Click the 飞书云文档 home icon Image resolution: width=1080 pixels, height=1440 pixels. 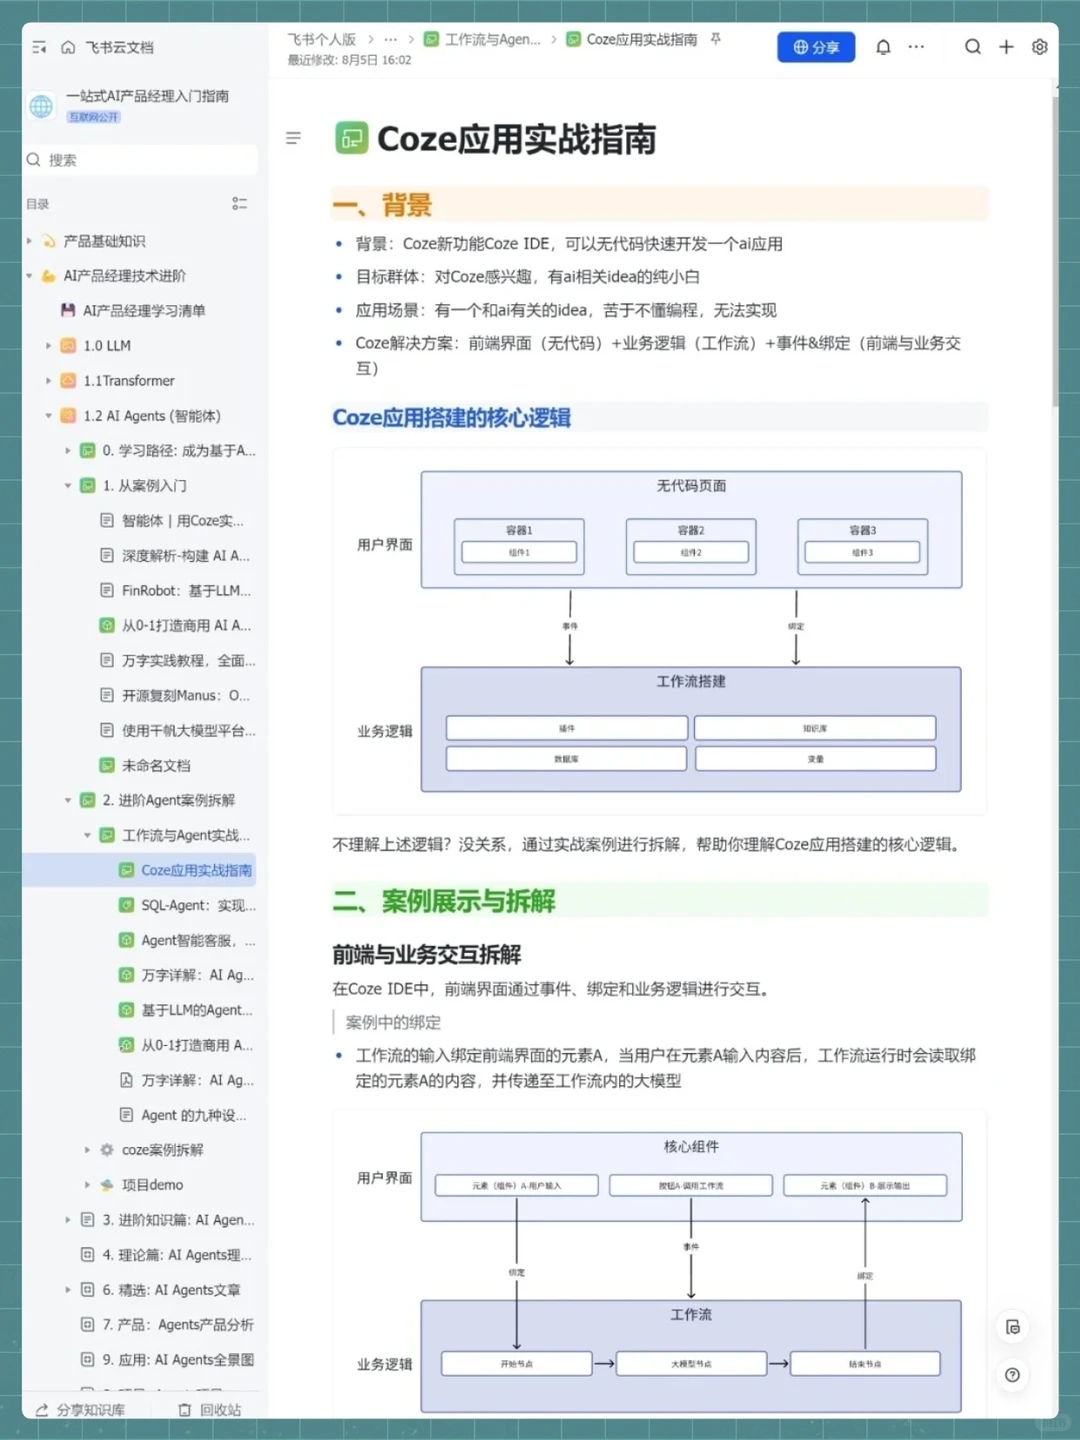point(67,47)
